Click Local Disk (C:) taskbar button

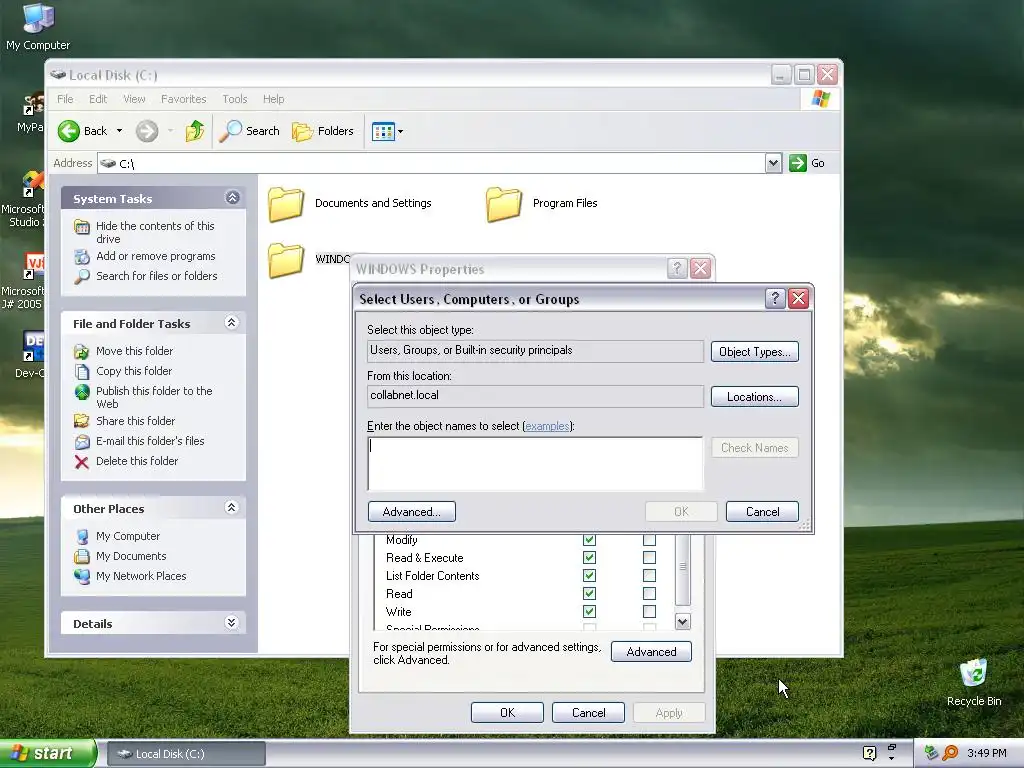[186, 754]
